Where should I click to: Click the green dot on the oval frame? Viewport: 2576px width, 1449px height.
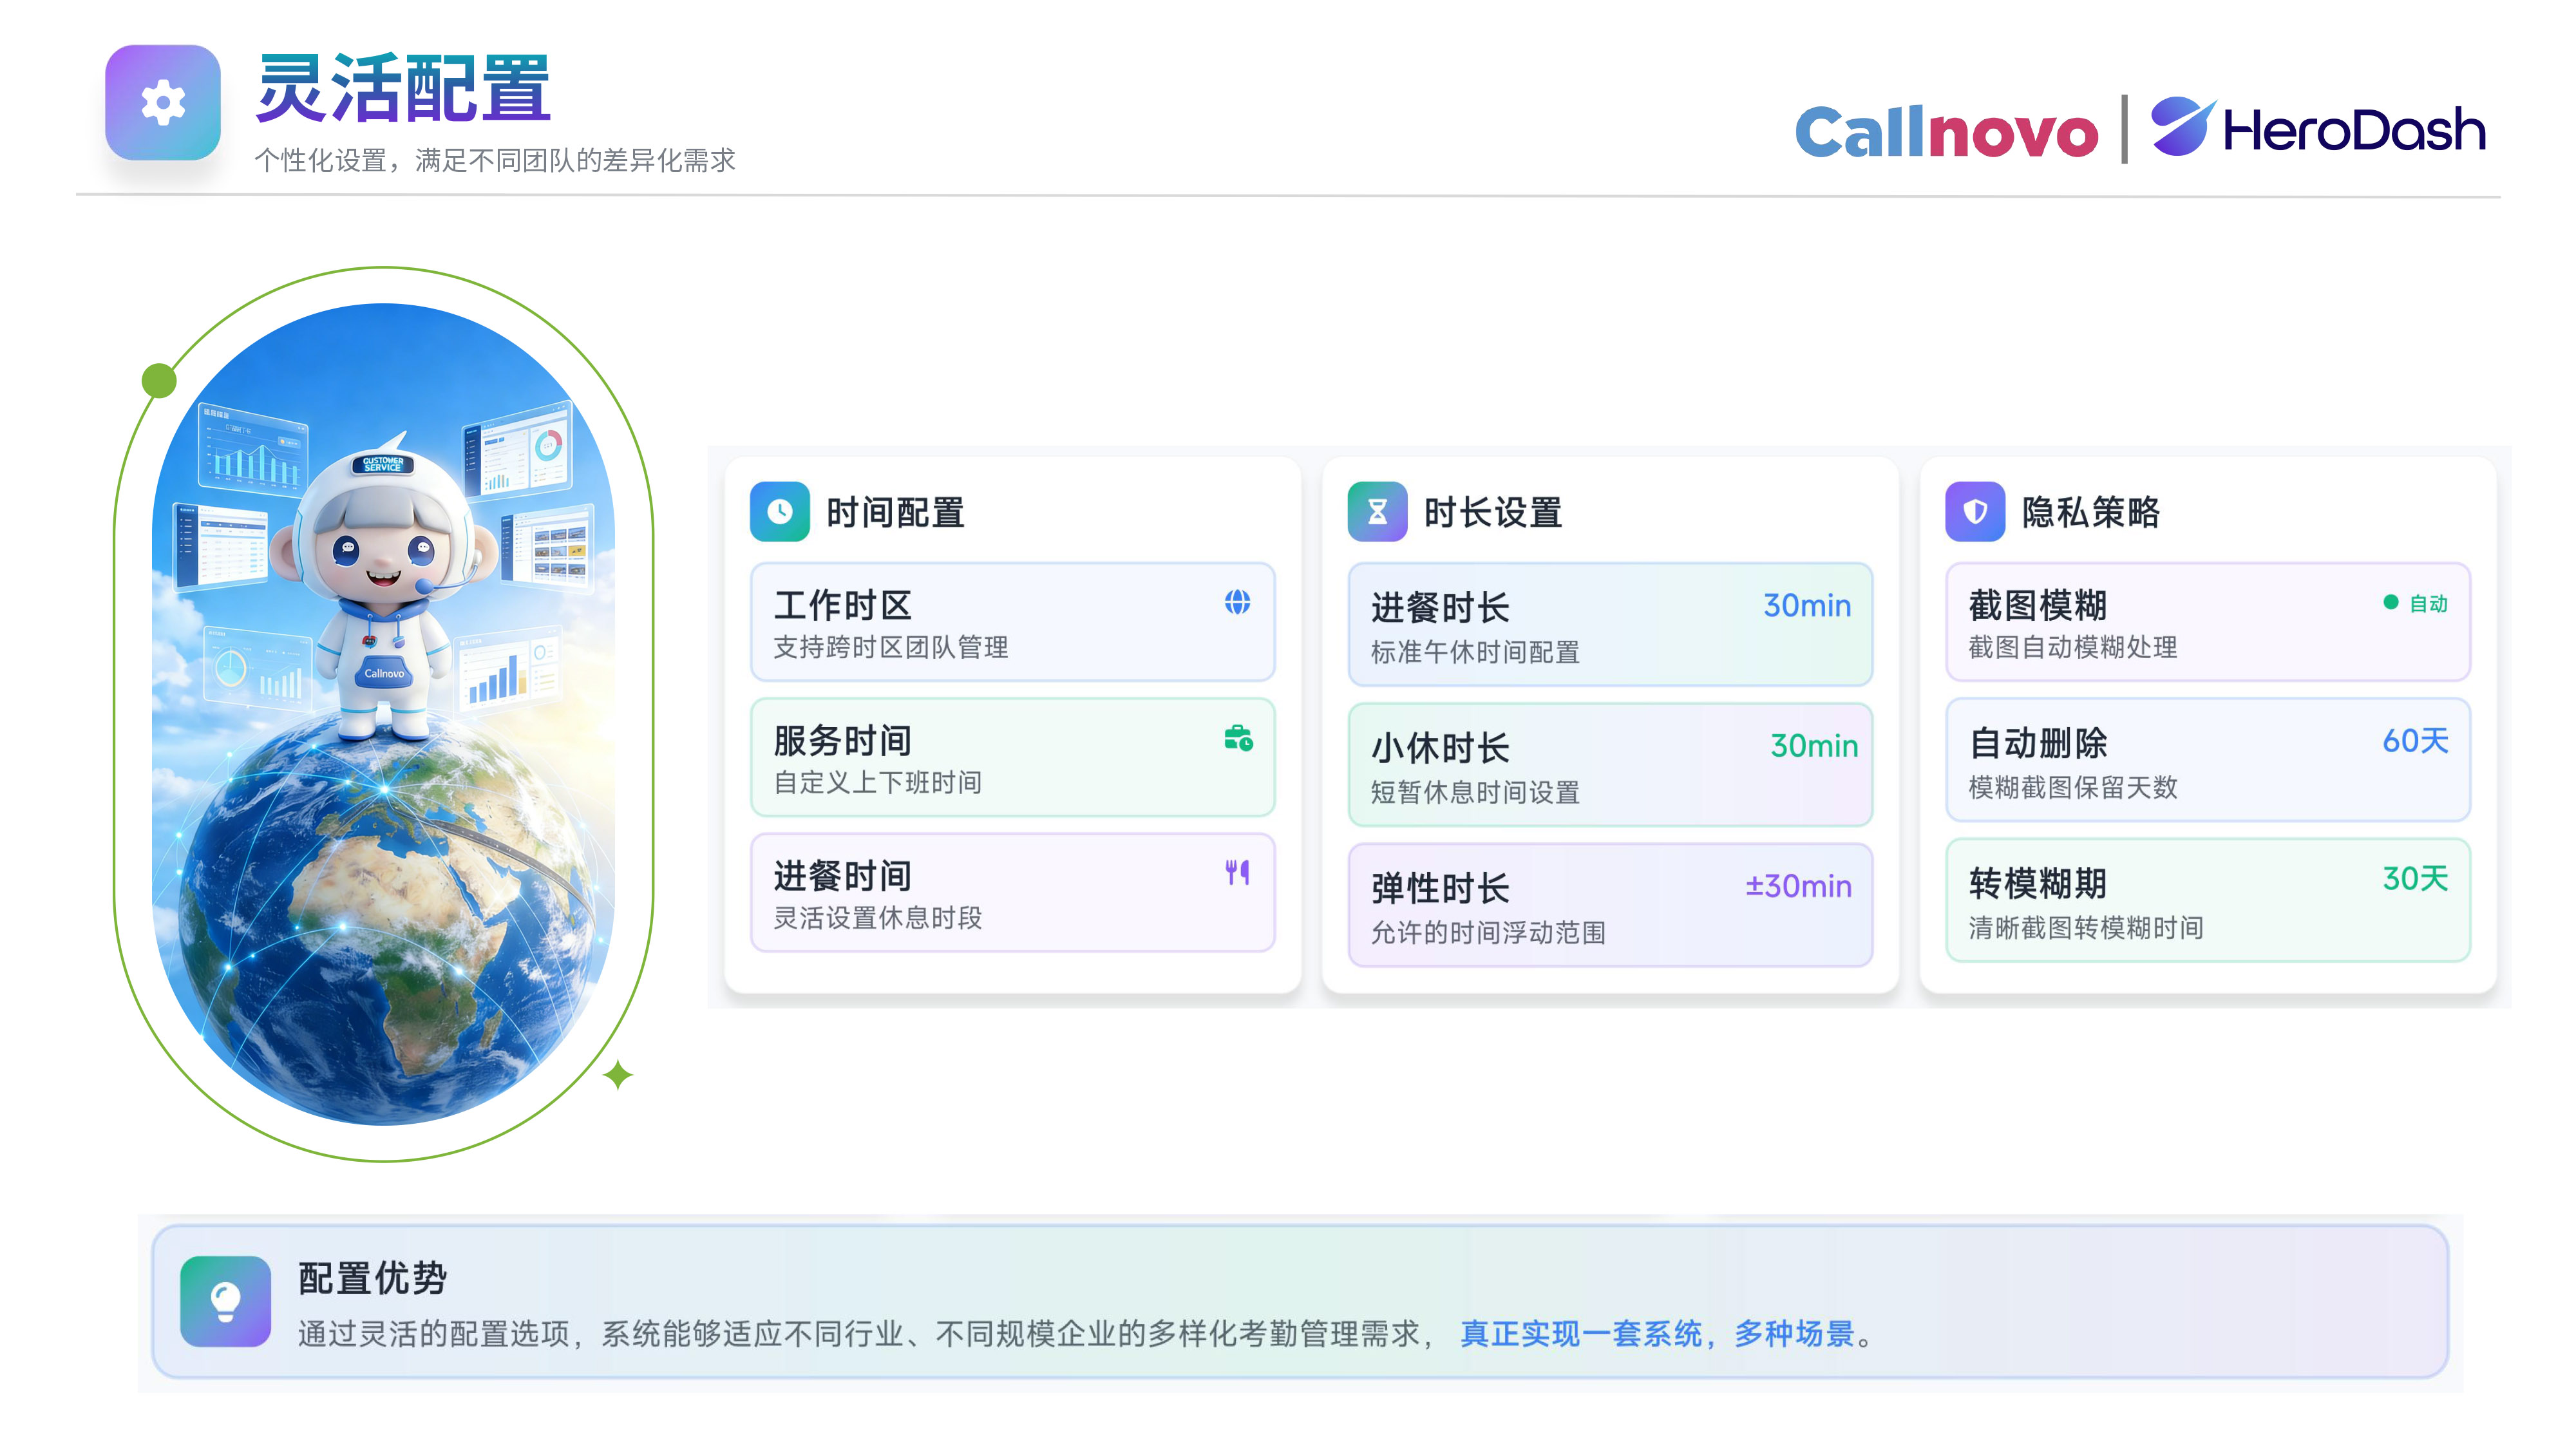coord(159,380)
